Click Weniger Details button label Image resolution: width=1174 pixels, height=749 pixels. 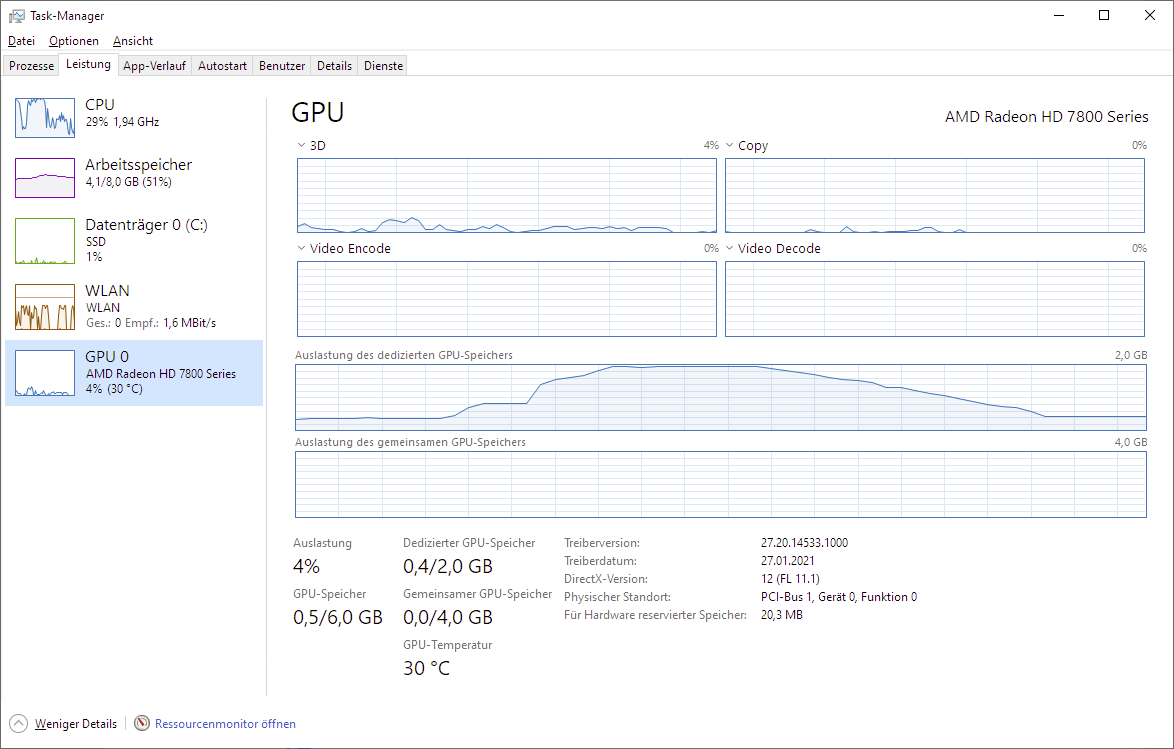[76, 724]
